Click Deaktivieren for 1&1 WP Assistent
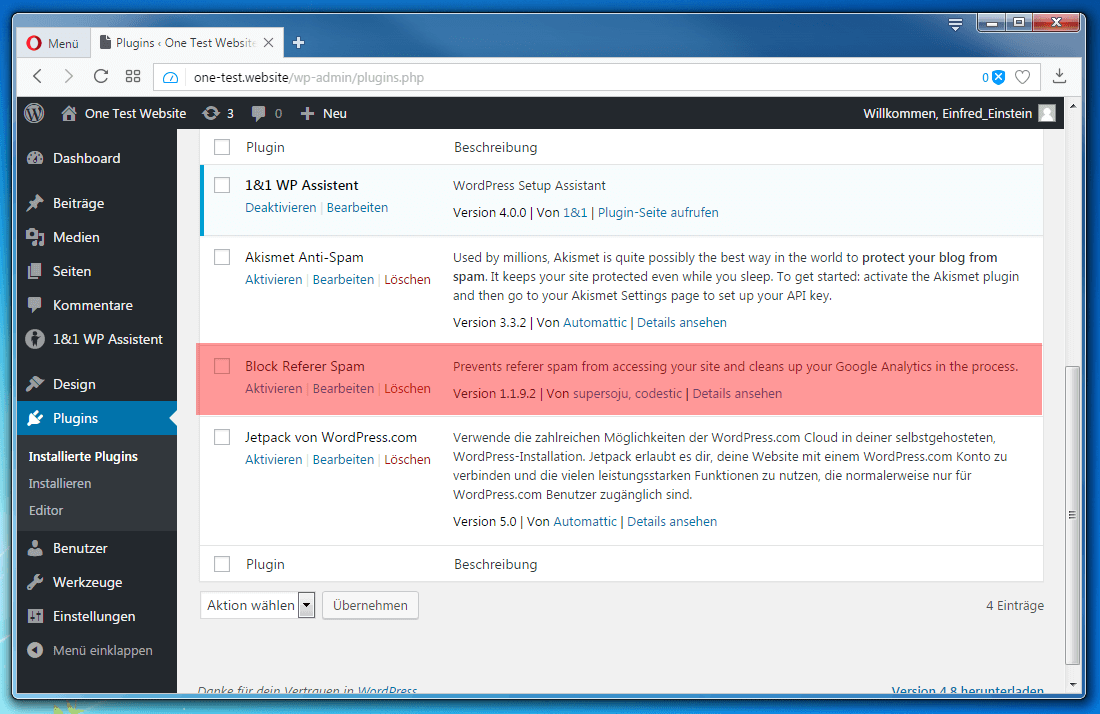Image resolution: width=1100 pixels, height=714 pixels. (281, 208)
